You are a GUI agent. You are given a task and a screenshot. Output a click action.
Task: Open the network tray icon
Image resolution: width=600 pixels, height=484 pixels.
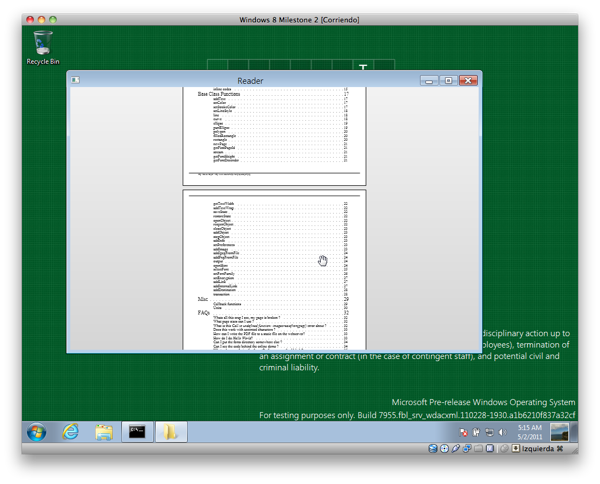tap(489, 432)
